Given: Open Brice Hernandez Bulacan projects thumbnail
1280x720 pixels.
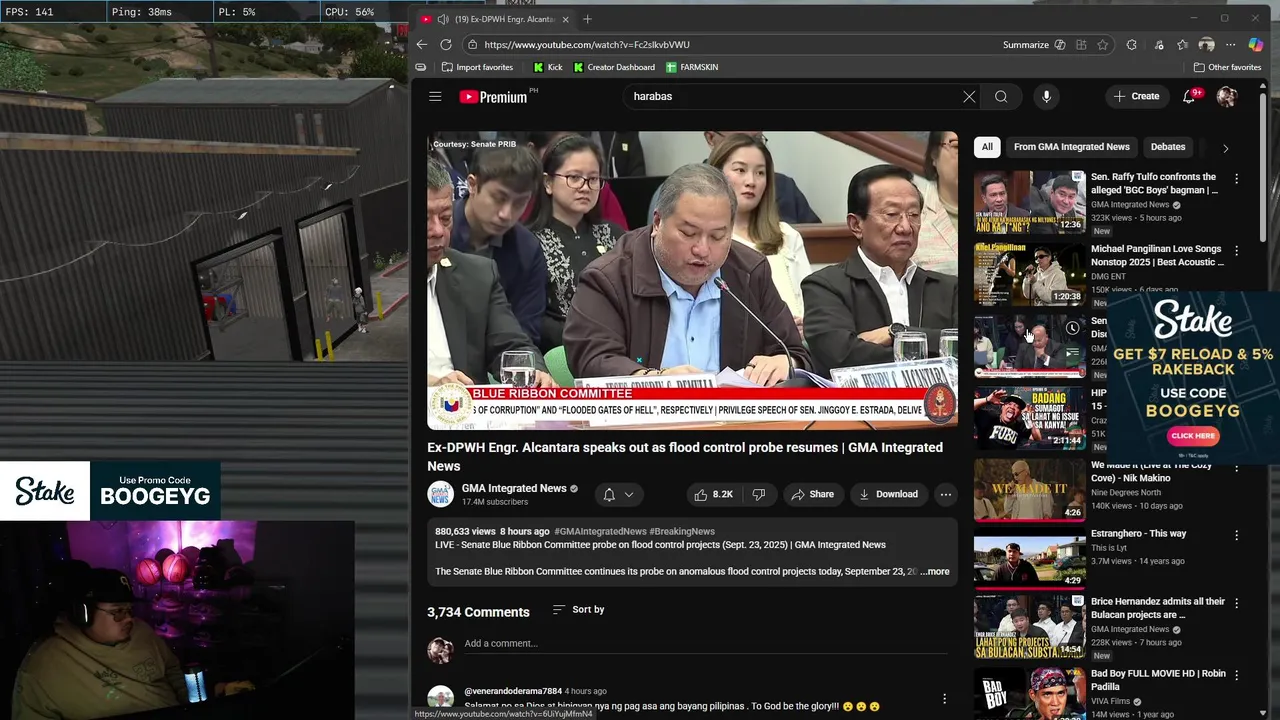Looking at the screenshot, I should tap(1029, 626).
